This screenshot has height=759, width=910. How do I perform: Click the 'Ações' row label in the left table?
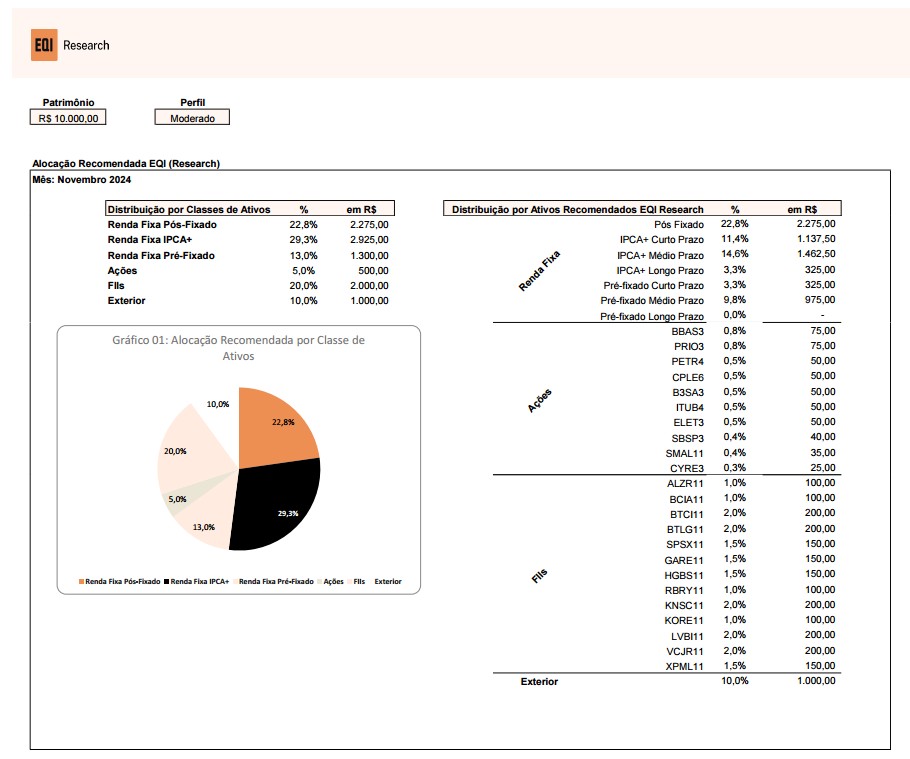[x=122, y=270]
